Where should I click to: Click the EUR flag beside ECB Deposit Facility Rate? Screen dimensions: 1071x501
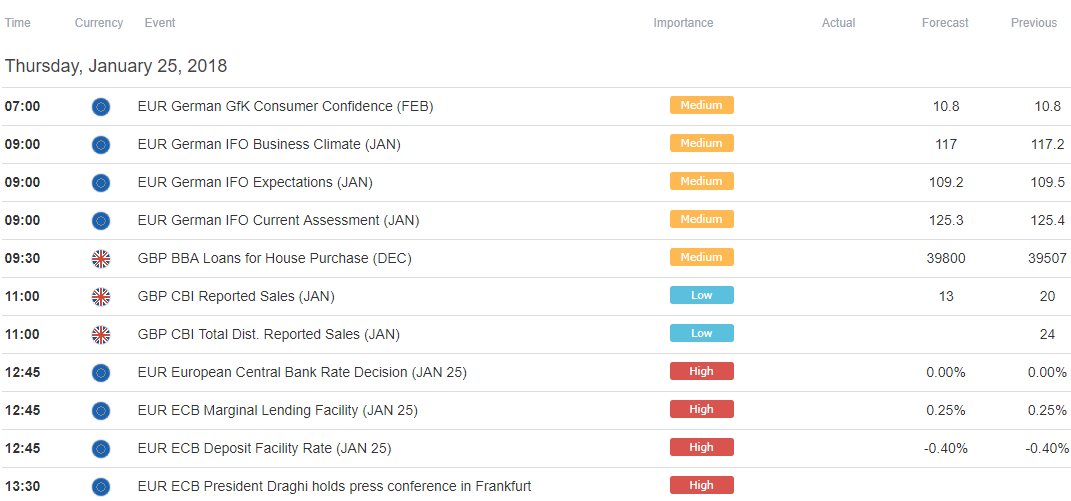100,448
